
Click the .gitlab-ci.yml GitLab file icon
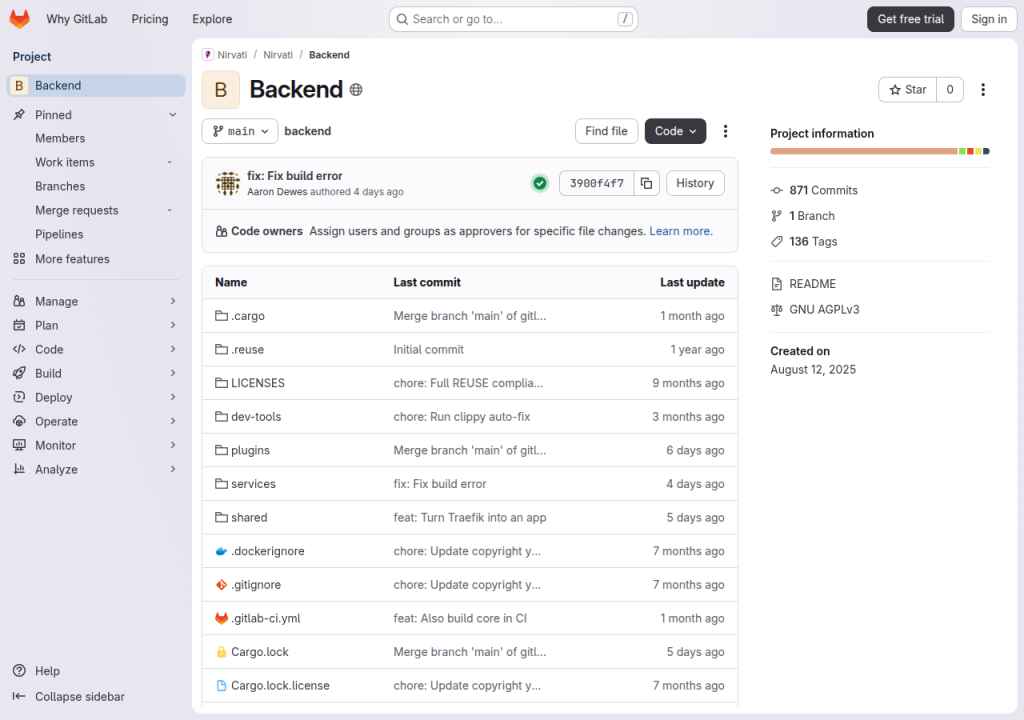click(221, 618)
